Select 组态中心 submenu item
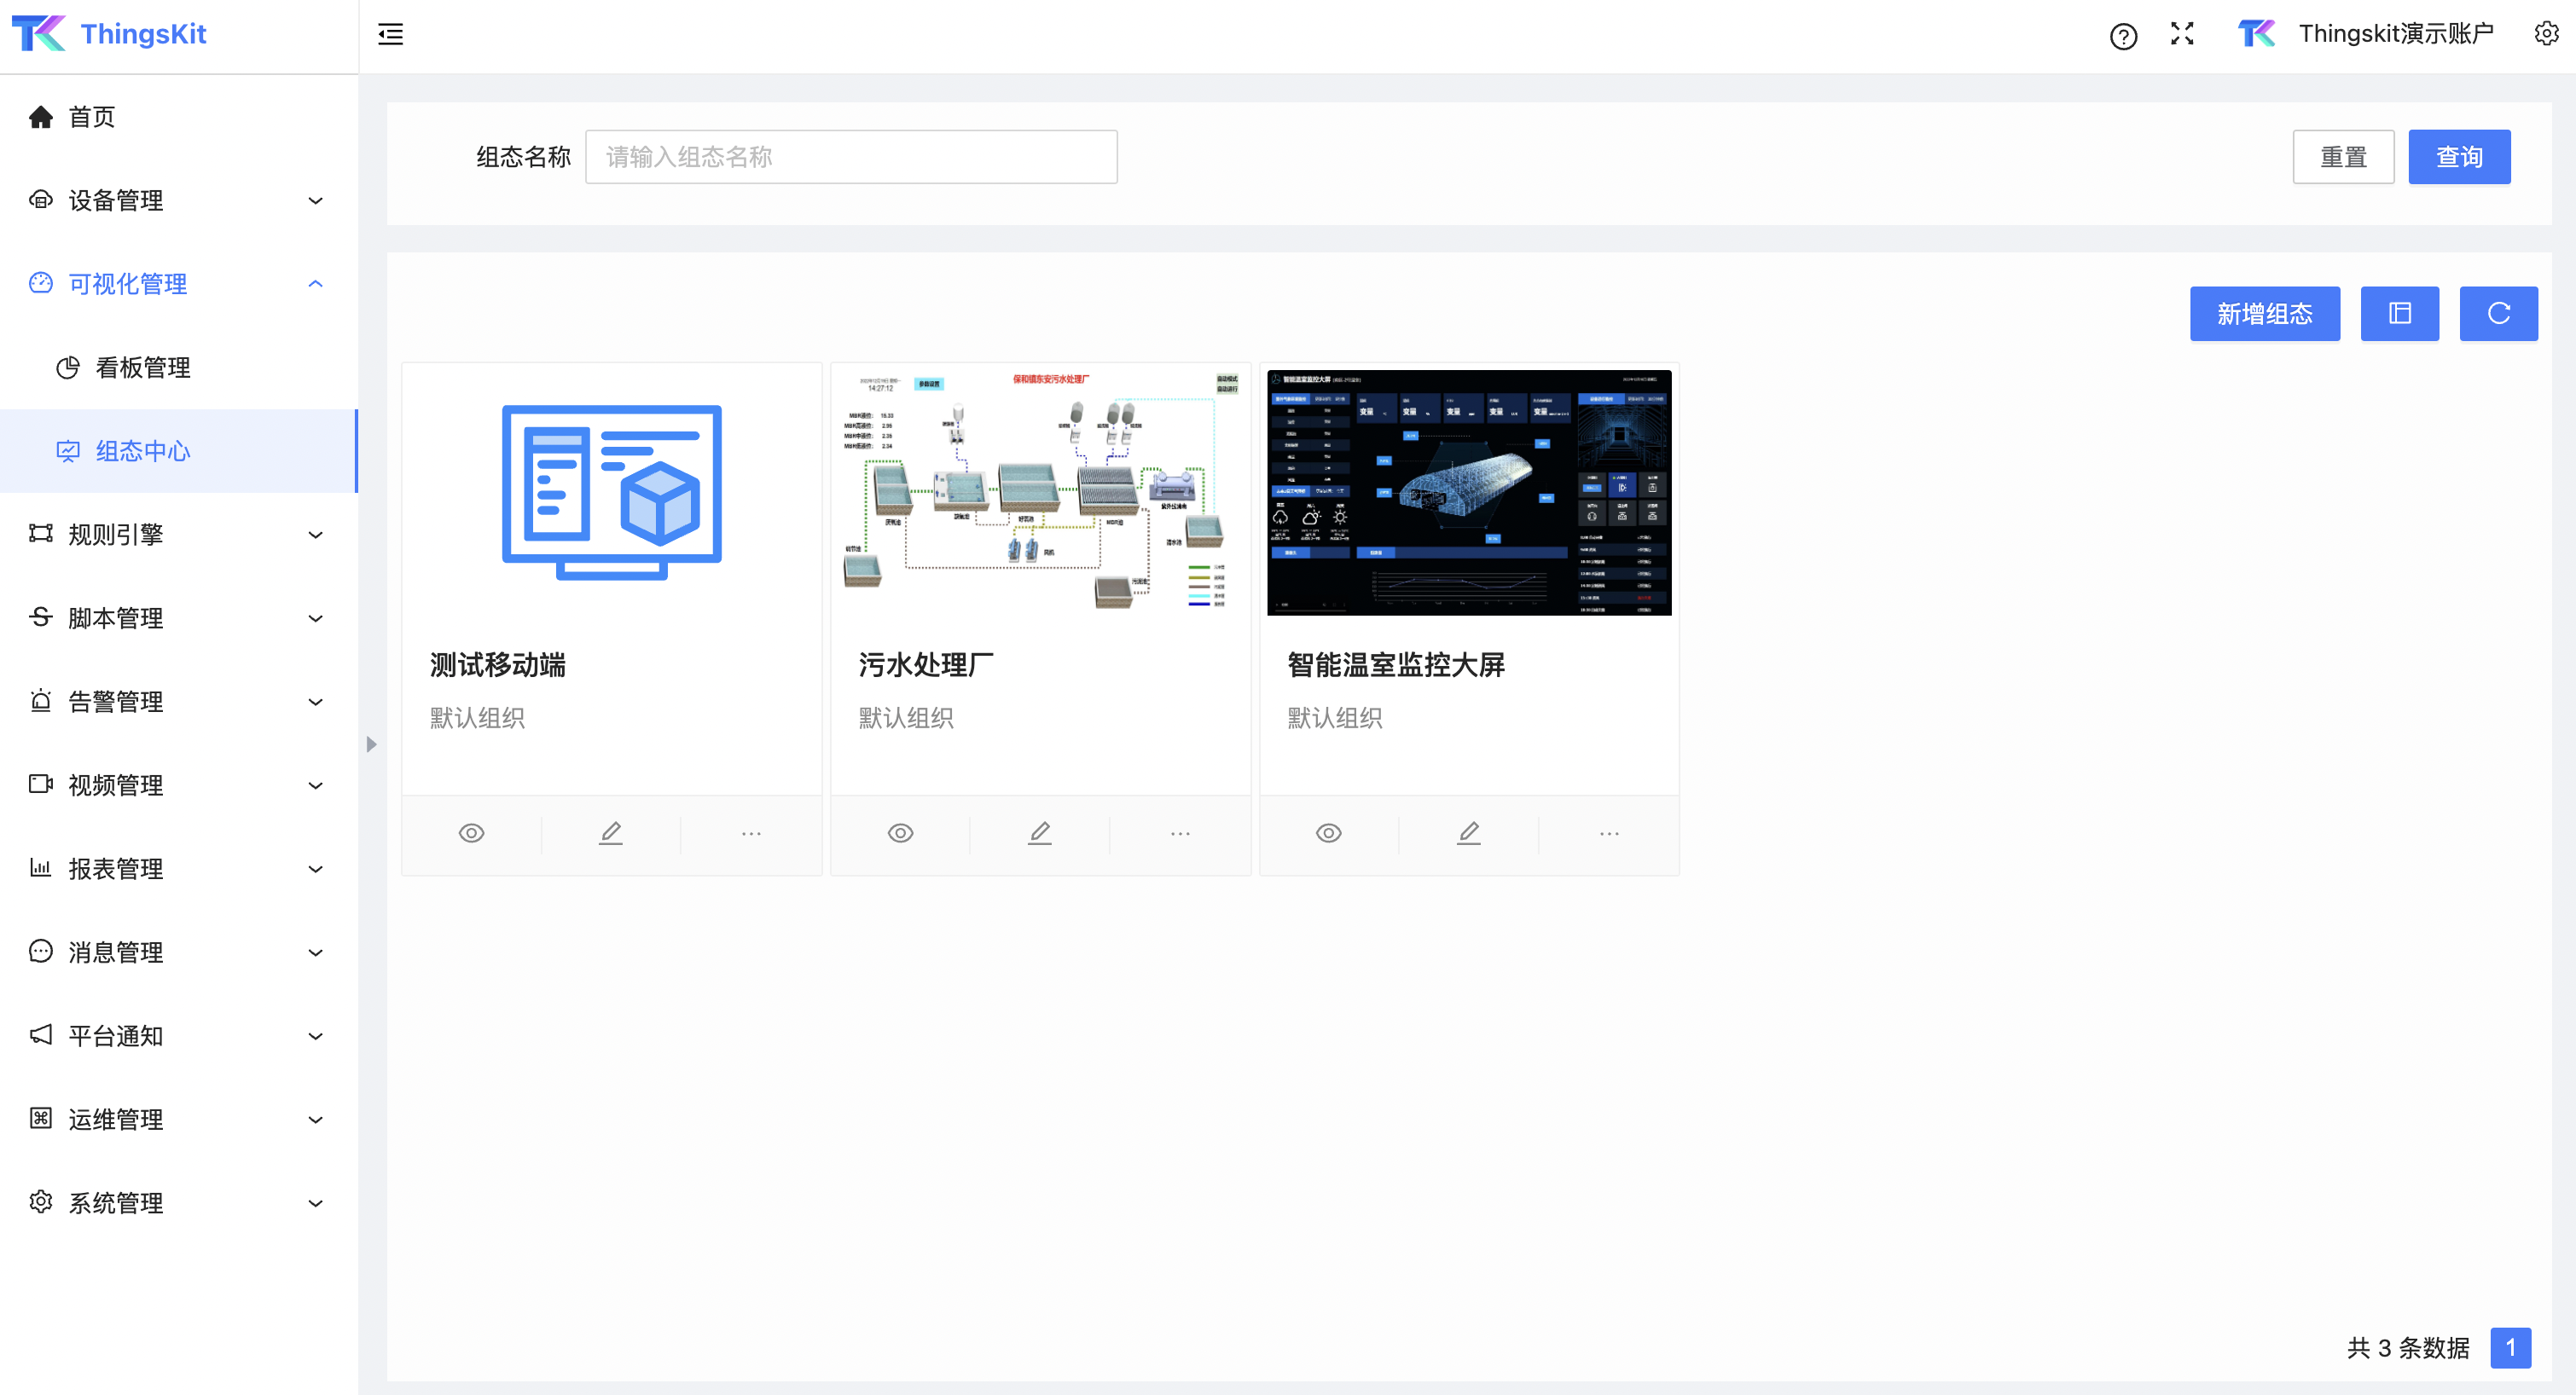 pyautogui.click(x=179, y=451)
